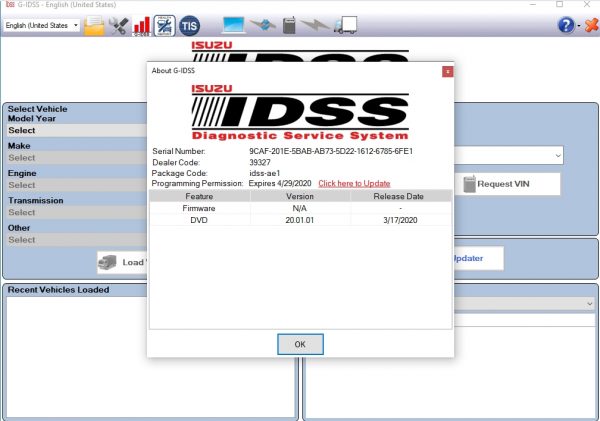Select the DVD row in the table
Screen dimensions: 600x421
tap(300, 220)
